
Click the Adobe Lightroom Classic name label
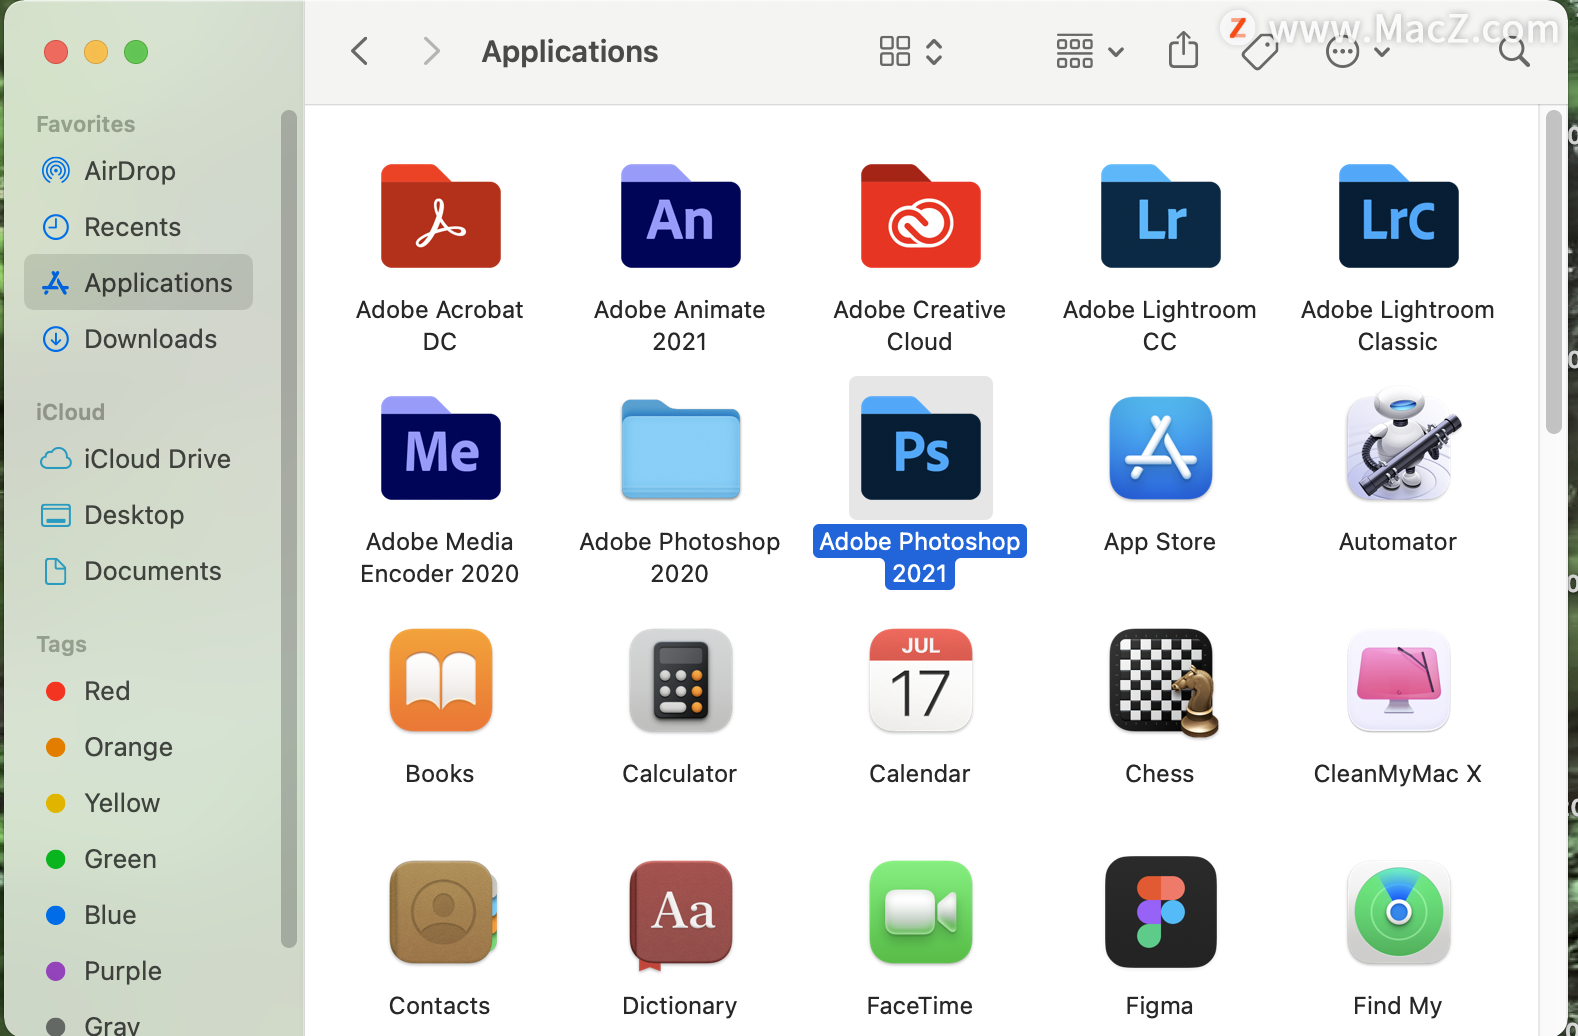coord(1398,325)
